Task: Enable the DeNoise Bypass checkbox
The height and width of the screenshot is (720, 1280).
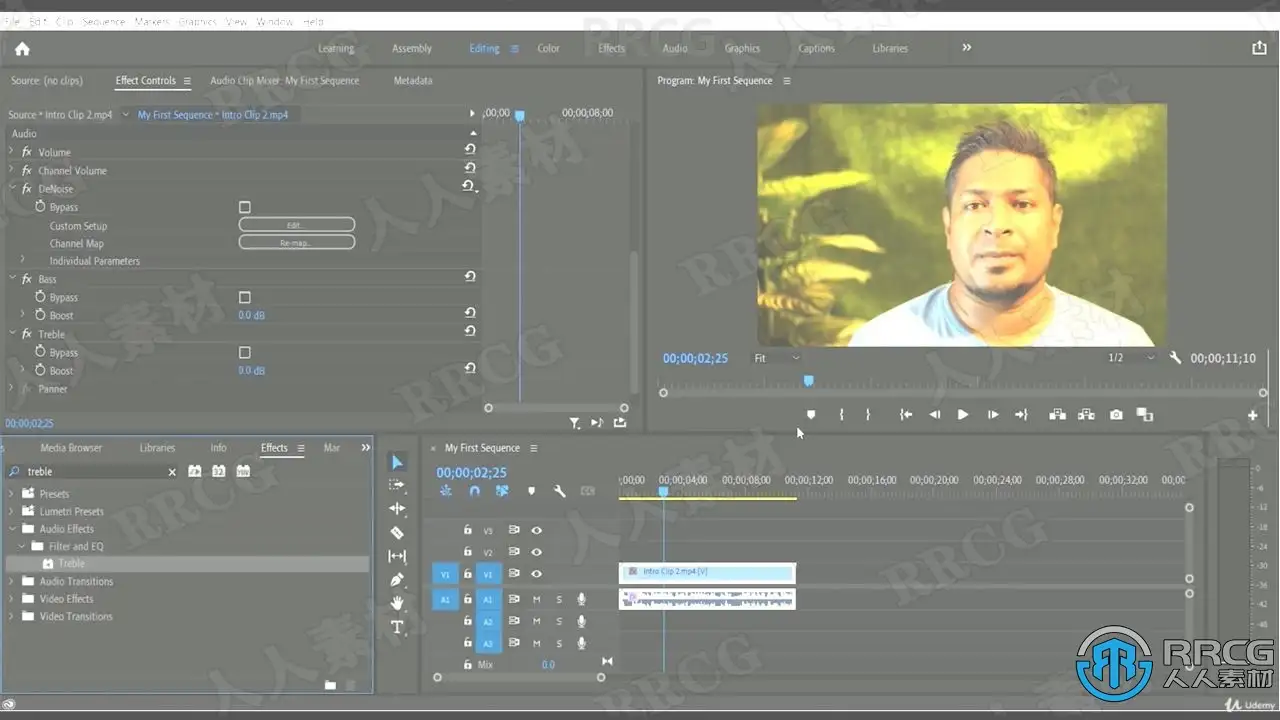Action: pos(244,207)
